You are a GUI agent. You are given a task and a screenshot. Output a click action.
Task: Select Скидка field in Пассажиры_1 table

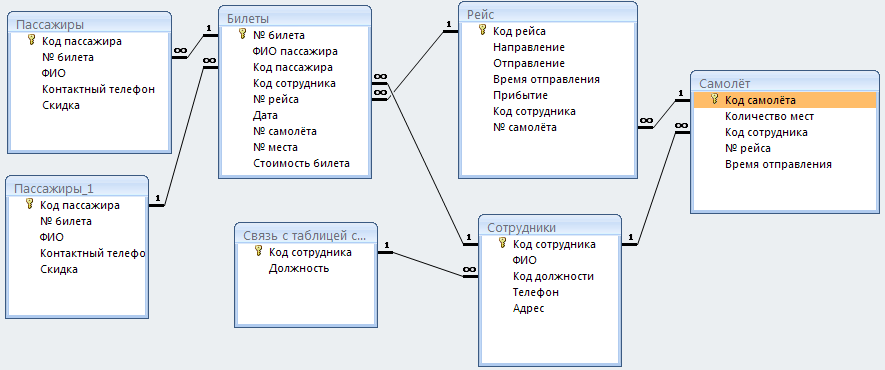pyautogui.click(x=59, y=269)
